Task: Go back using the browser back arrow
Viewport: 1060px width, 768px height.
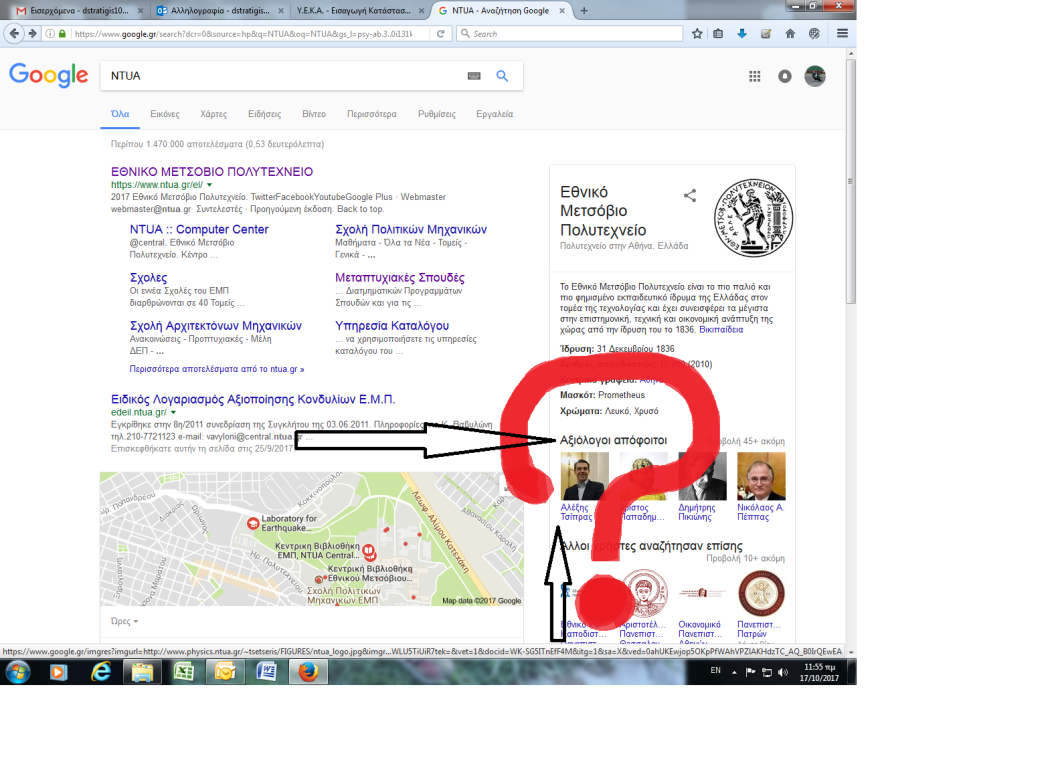Action: pyautogui.click(x=14, y=33)
